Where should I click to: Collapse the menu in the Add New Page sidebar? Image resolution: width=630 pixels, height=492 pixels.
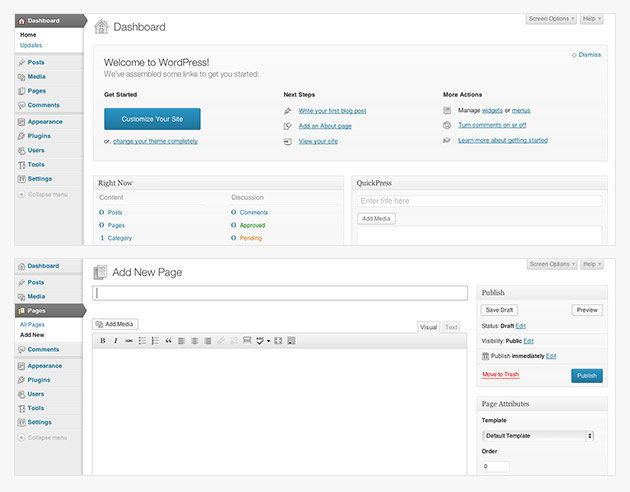click(42, 437)
